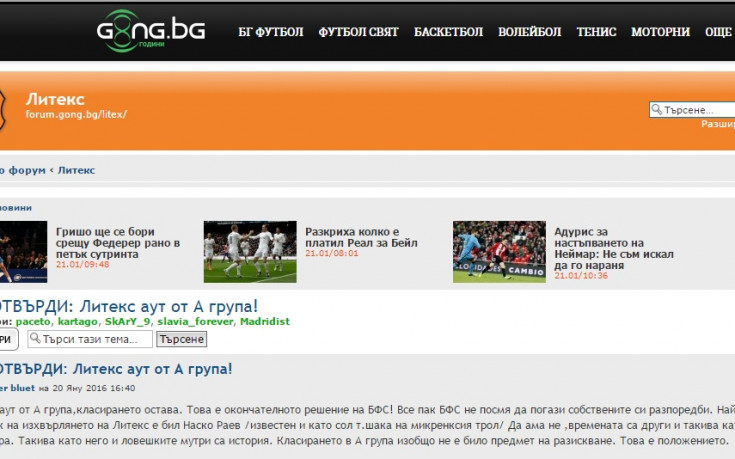This screenshot has width=735, height=459.
Task: Click timestamp 21.01/09:48
Action: point(82,264)
